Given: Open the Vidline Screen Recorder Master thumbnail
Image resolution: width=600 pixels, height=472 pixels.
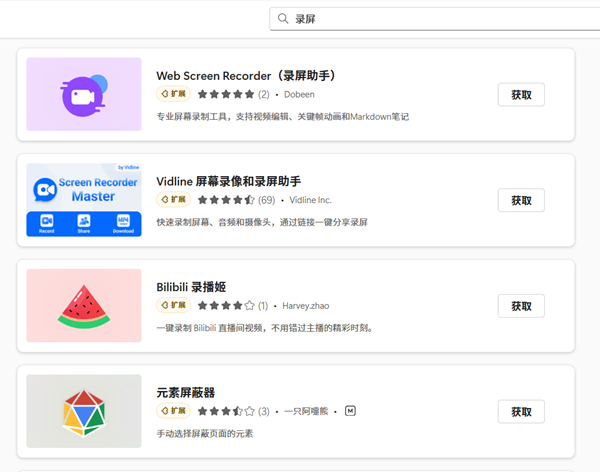Looking at the screenshot, I should coord(84,200).
